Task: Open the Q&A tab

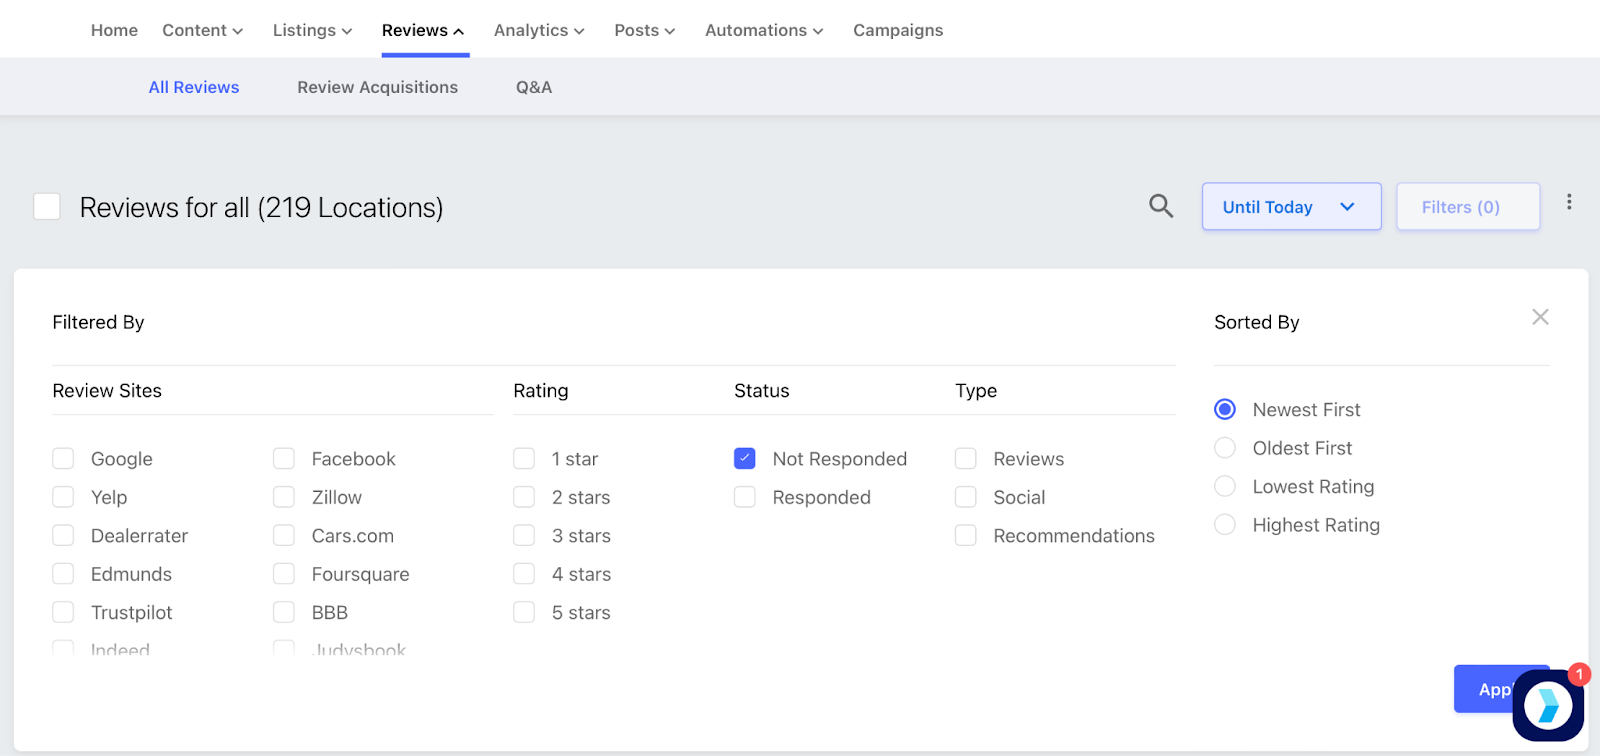Action: [x=534, y=87]
